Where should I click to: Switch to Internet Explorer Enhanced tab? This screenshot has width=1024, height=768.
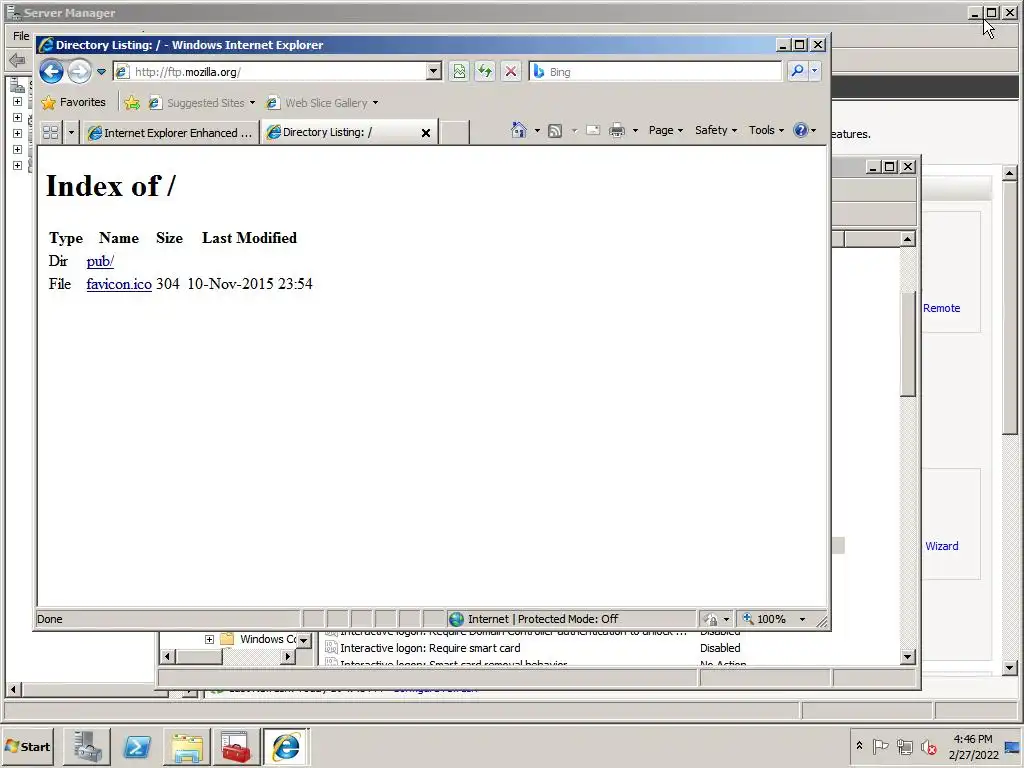tap(172, 133)
